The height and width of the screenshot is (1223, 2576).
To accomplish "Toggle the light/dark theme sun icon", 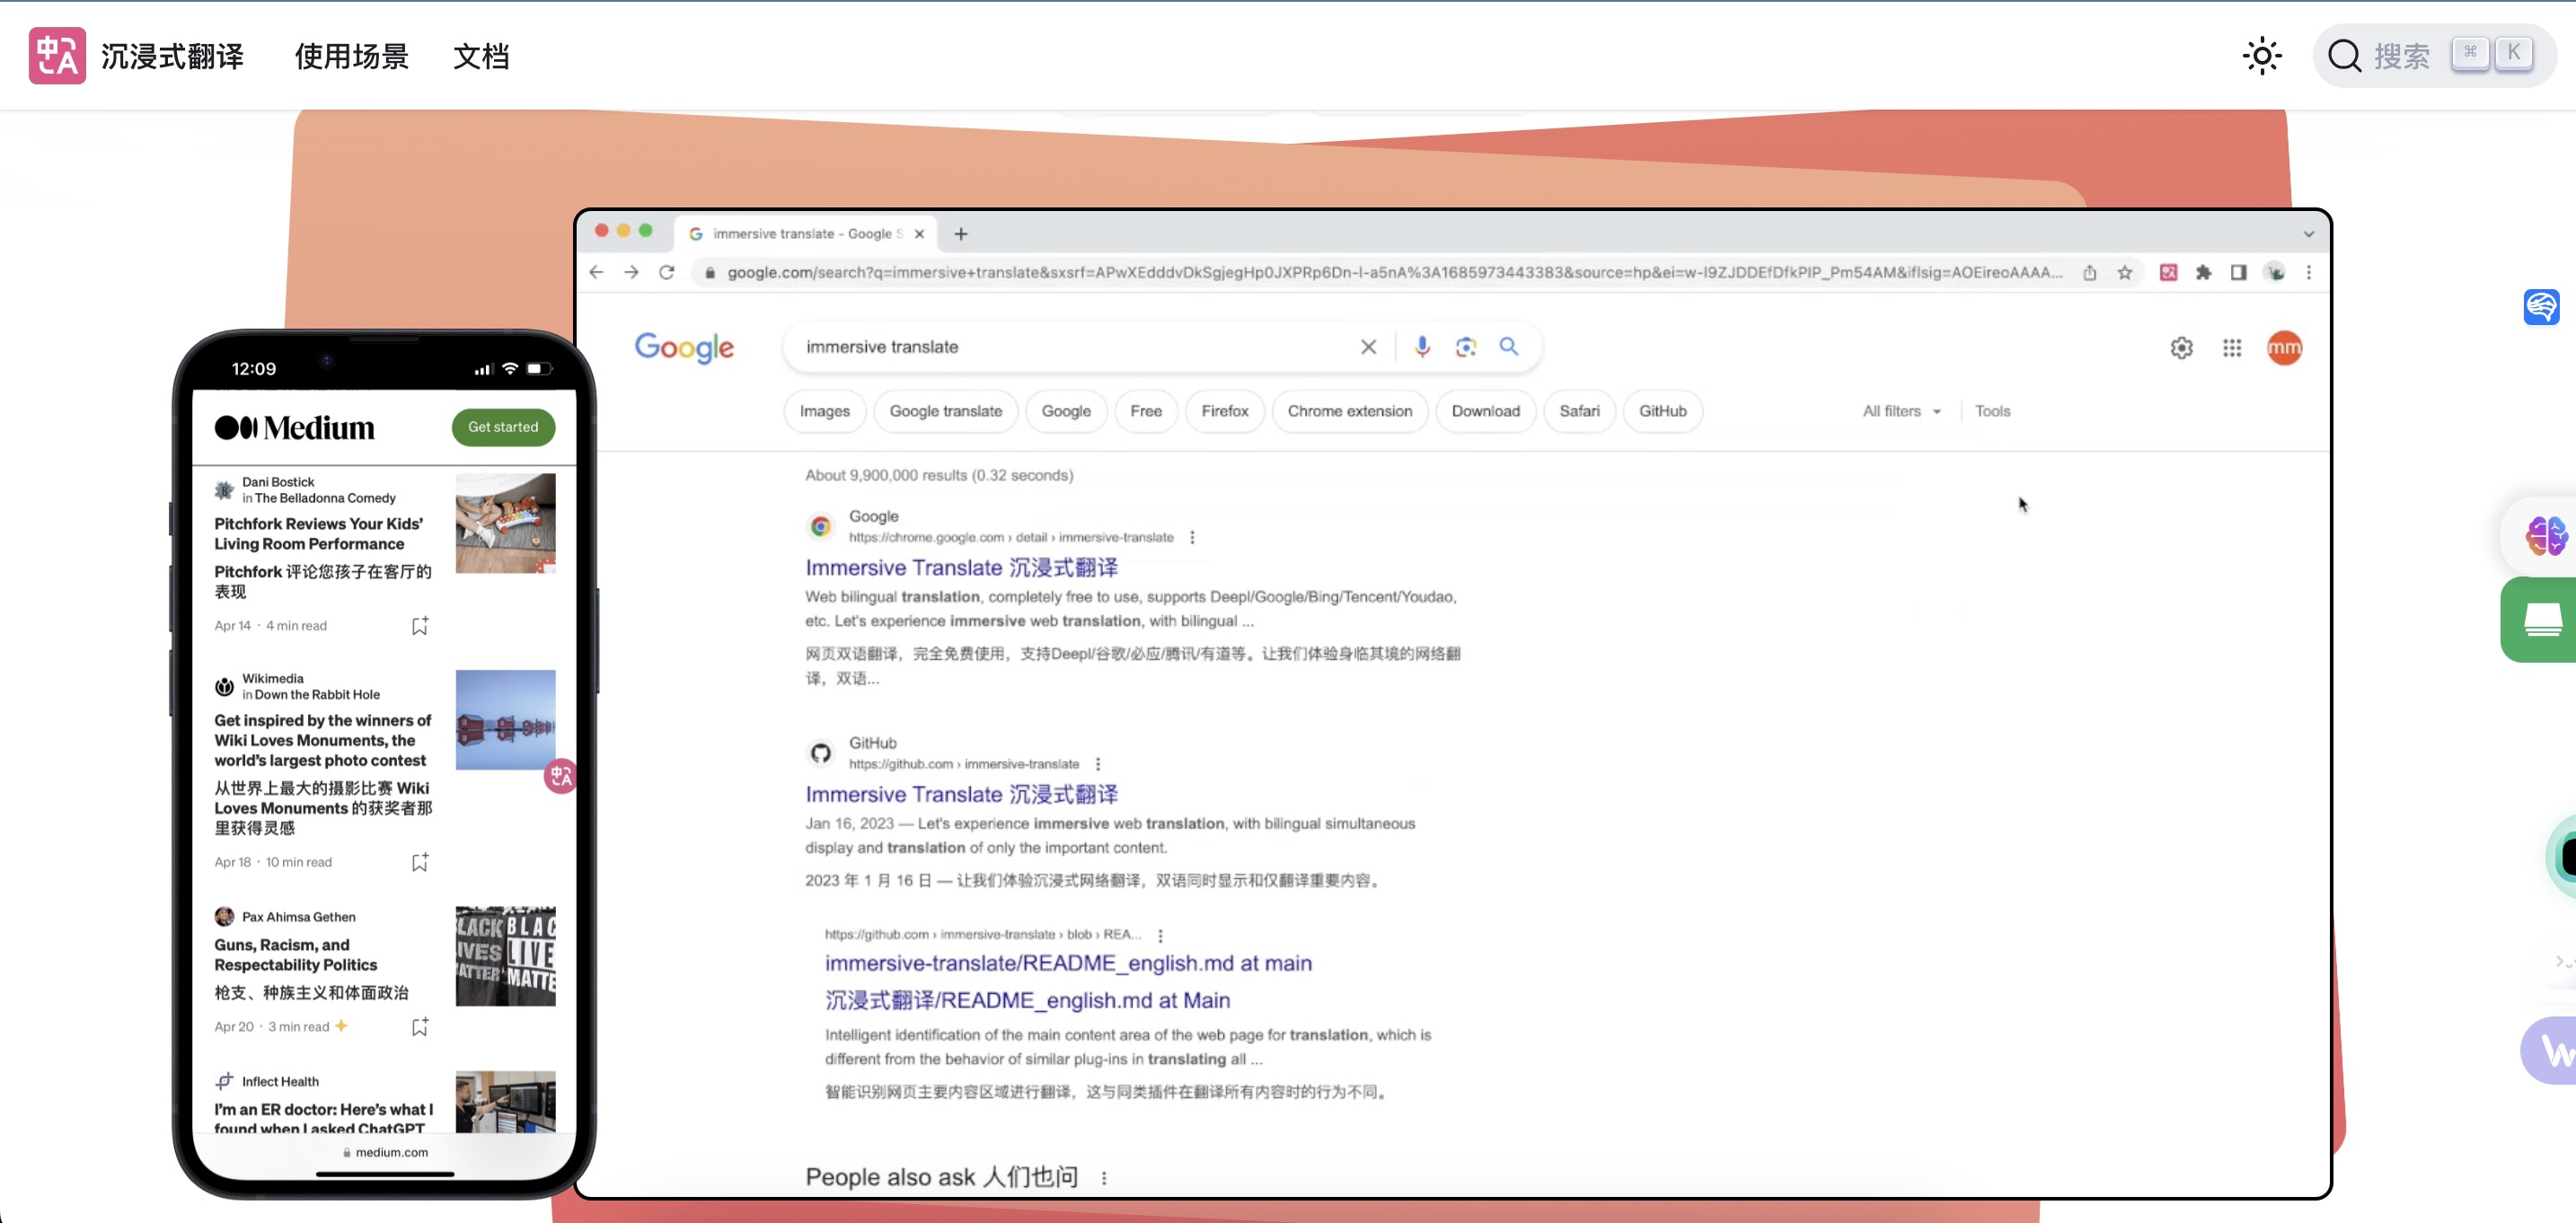I will point(2261,56).
